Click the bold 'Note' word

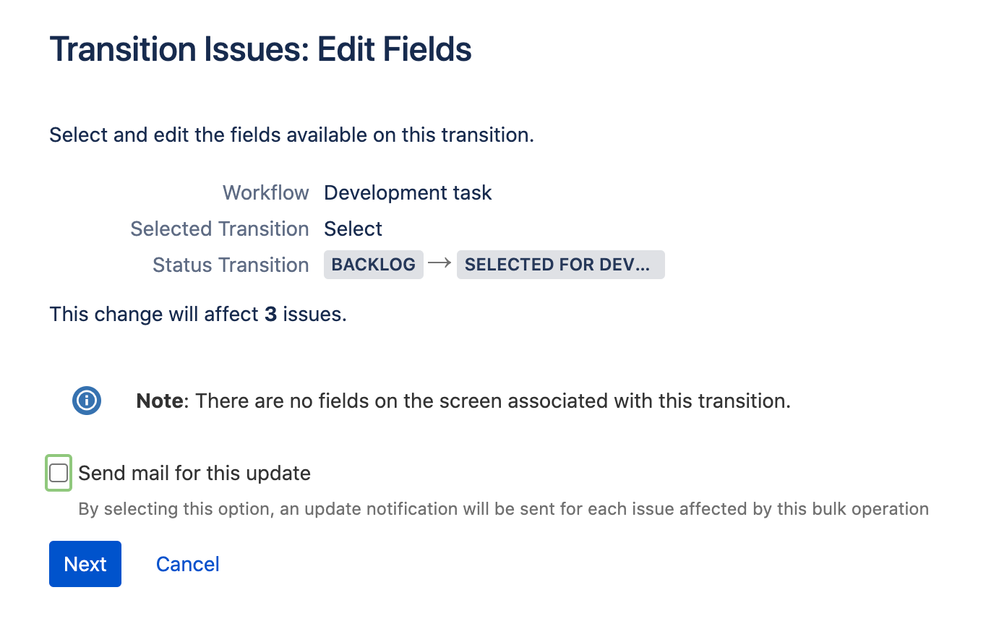pos(160,401)
